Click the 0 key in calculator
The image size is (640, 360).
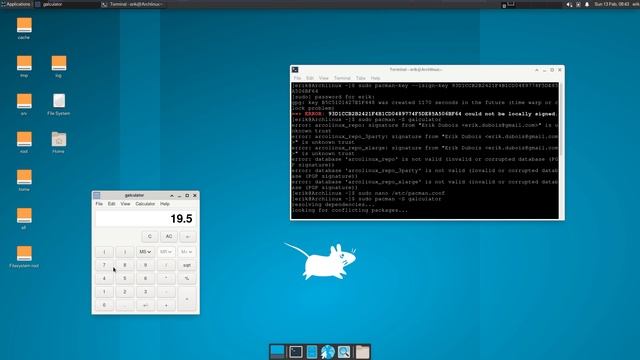click(104, 305)
